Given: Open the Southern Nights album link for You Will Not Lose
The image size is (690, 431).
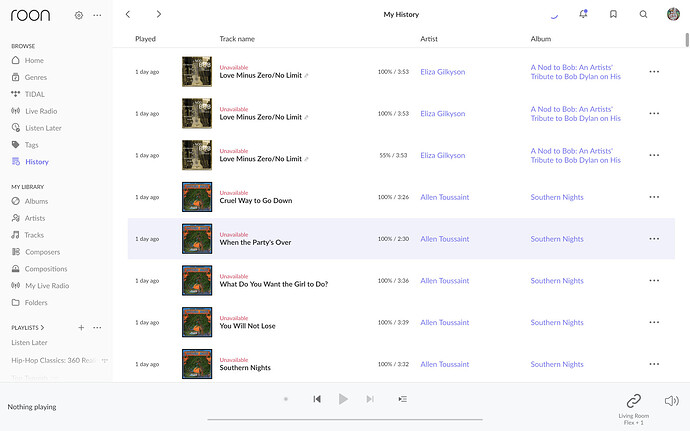Looking at the screenshot, I should pos(557,323).
